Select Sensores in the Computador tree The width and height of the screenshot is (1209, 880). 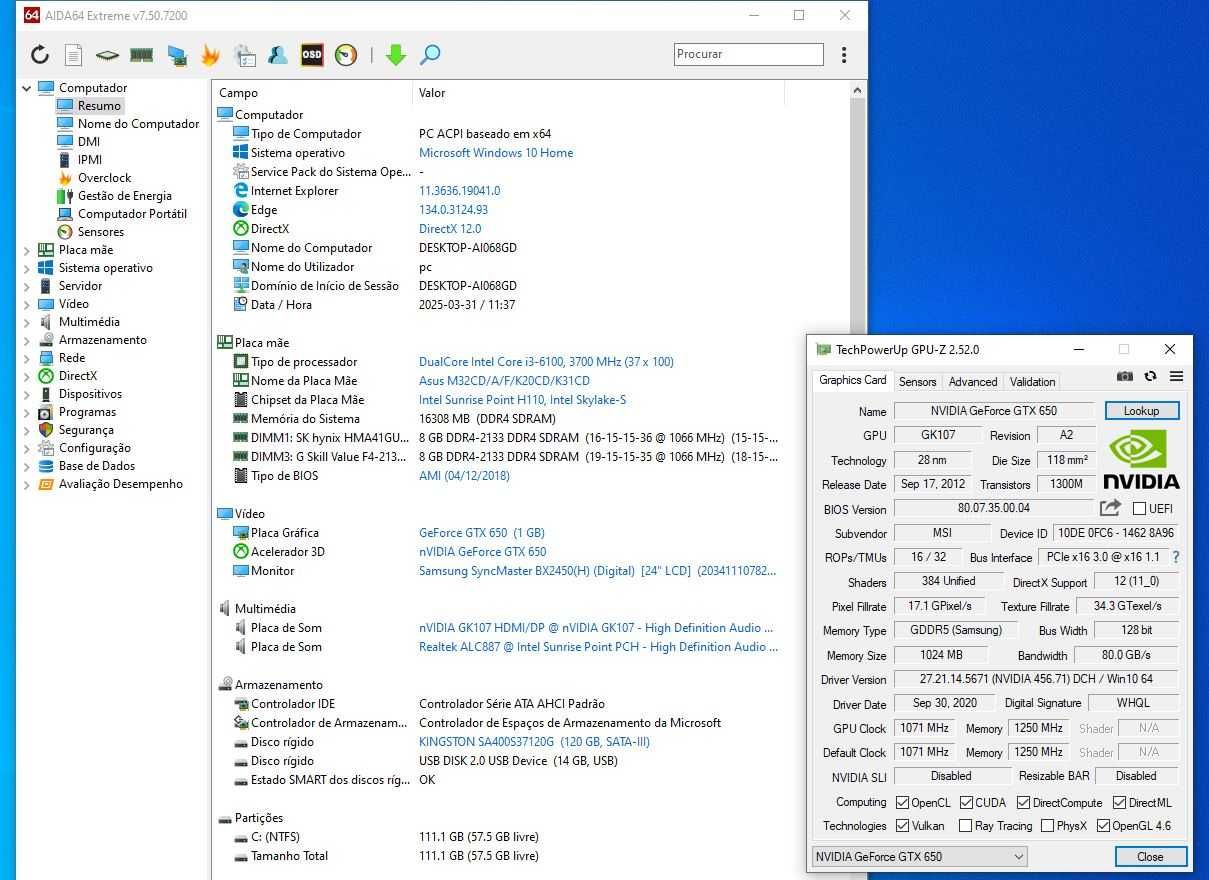pyautogui.click(x=100, y=232)
